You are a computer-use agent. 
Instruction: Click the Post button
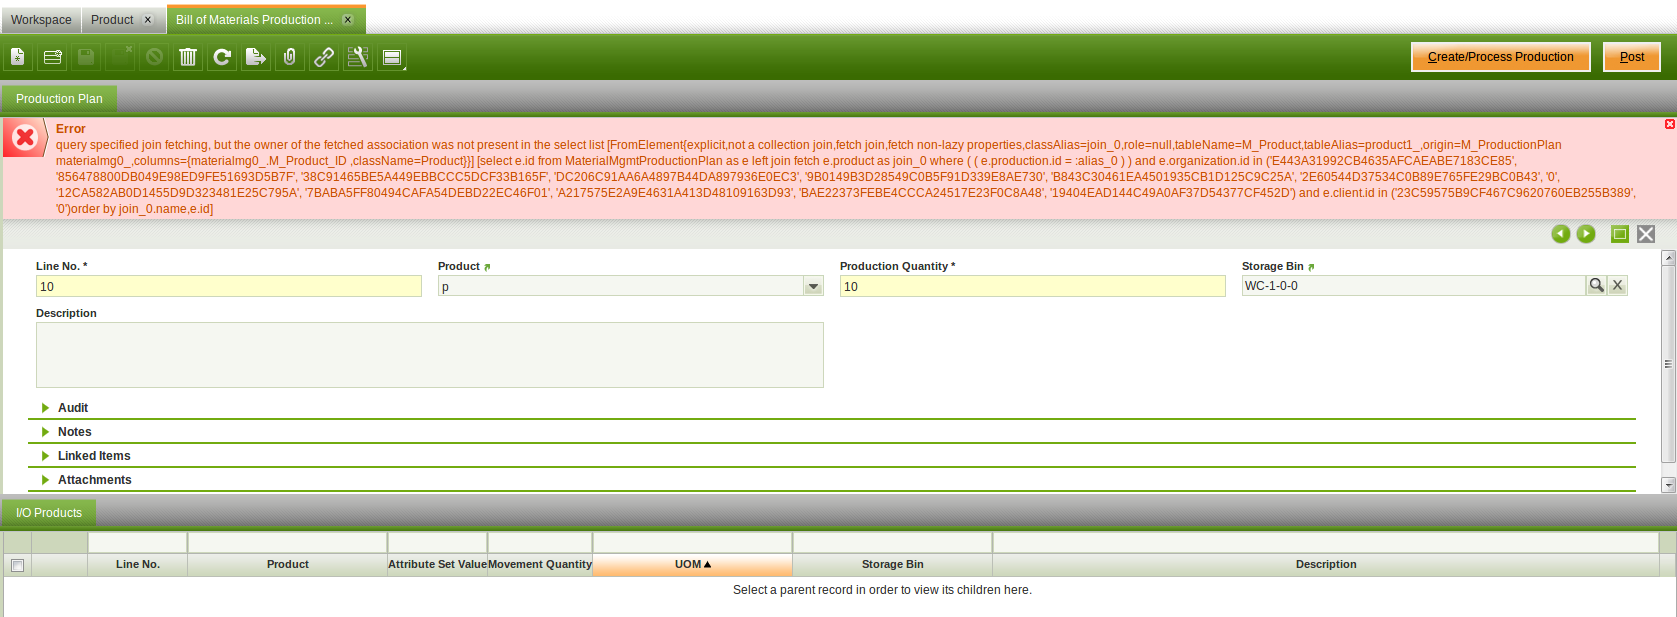click(x=1632, y=57)
